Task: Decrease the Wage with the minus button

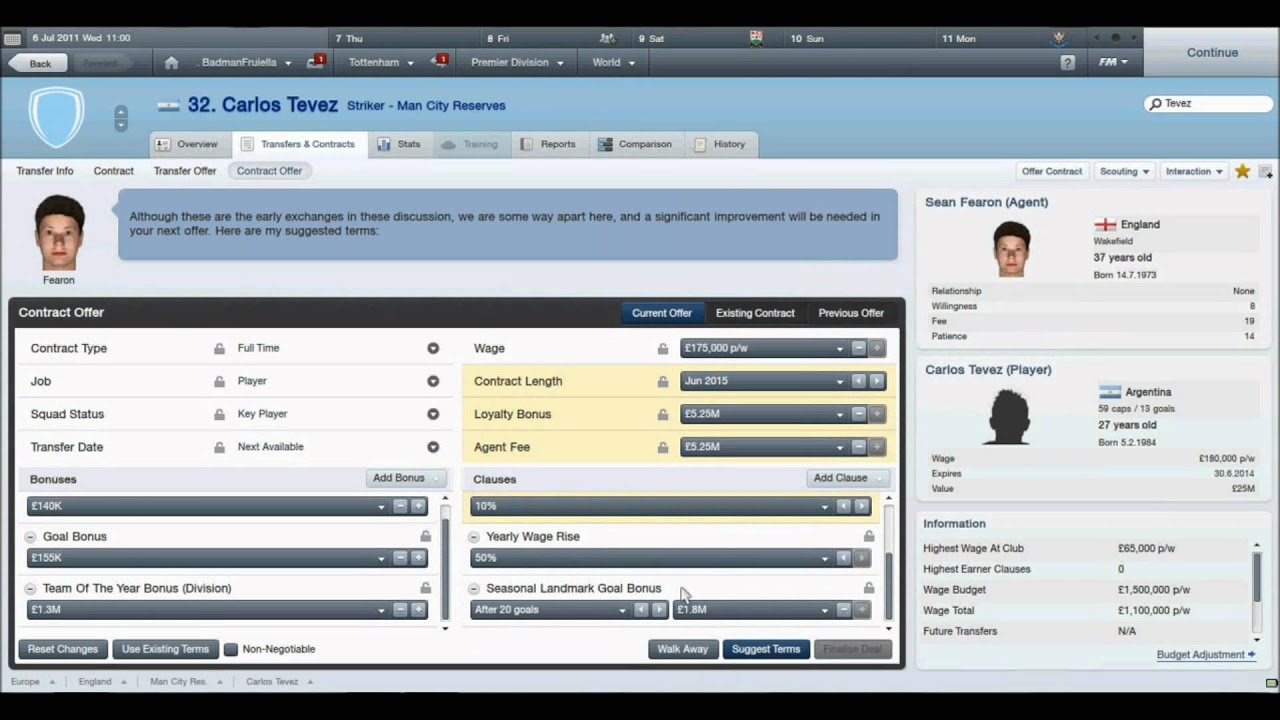Action: [859, 348]
